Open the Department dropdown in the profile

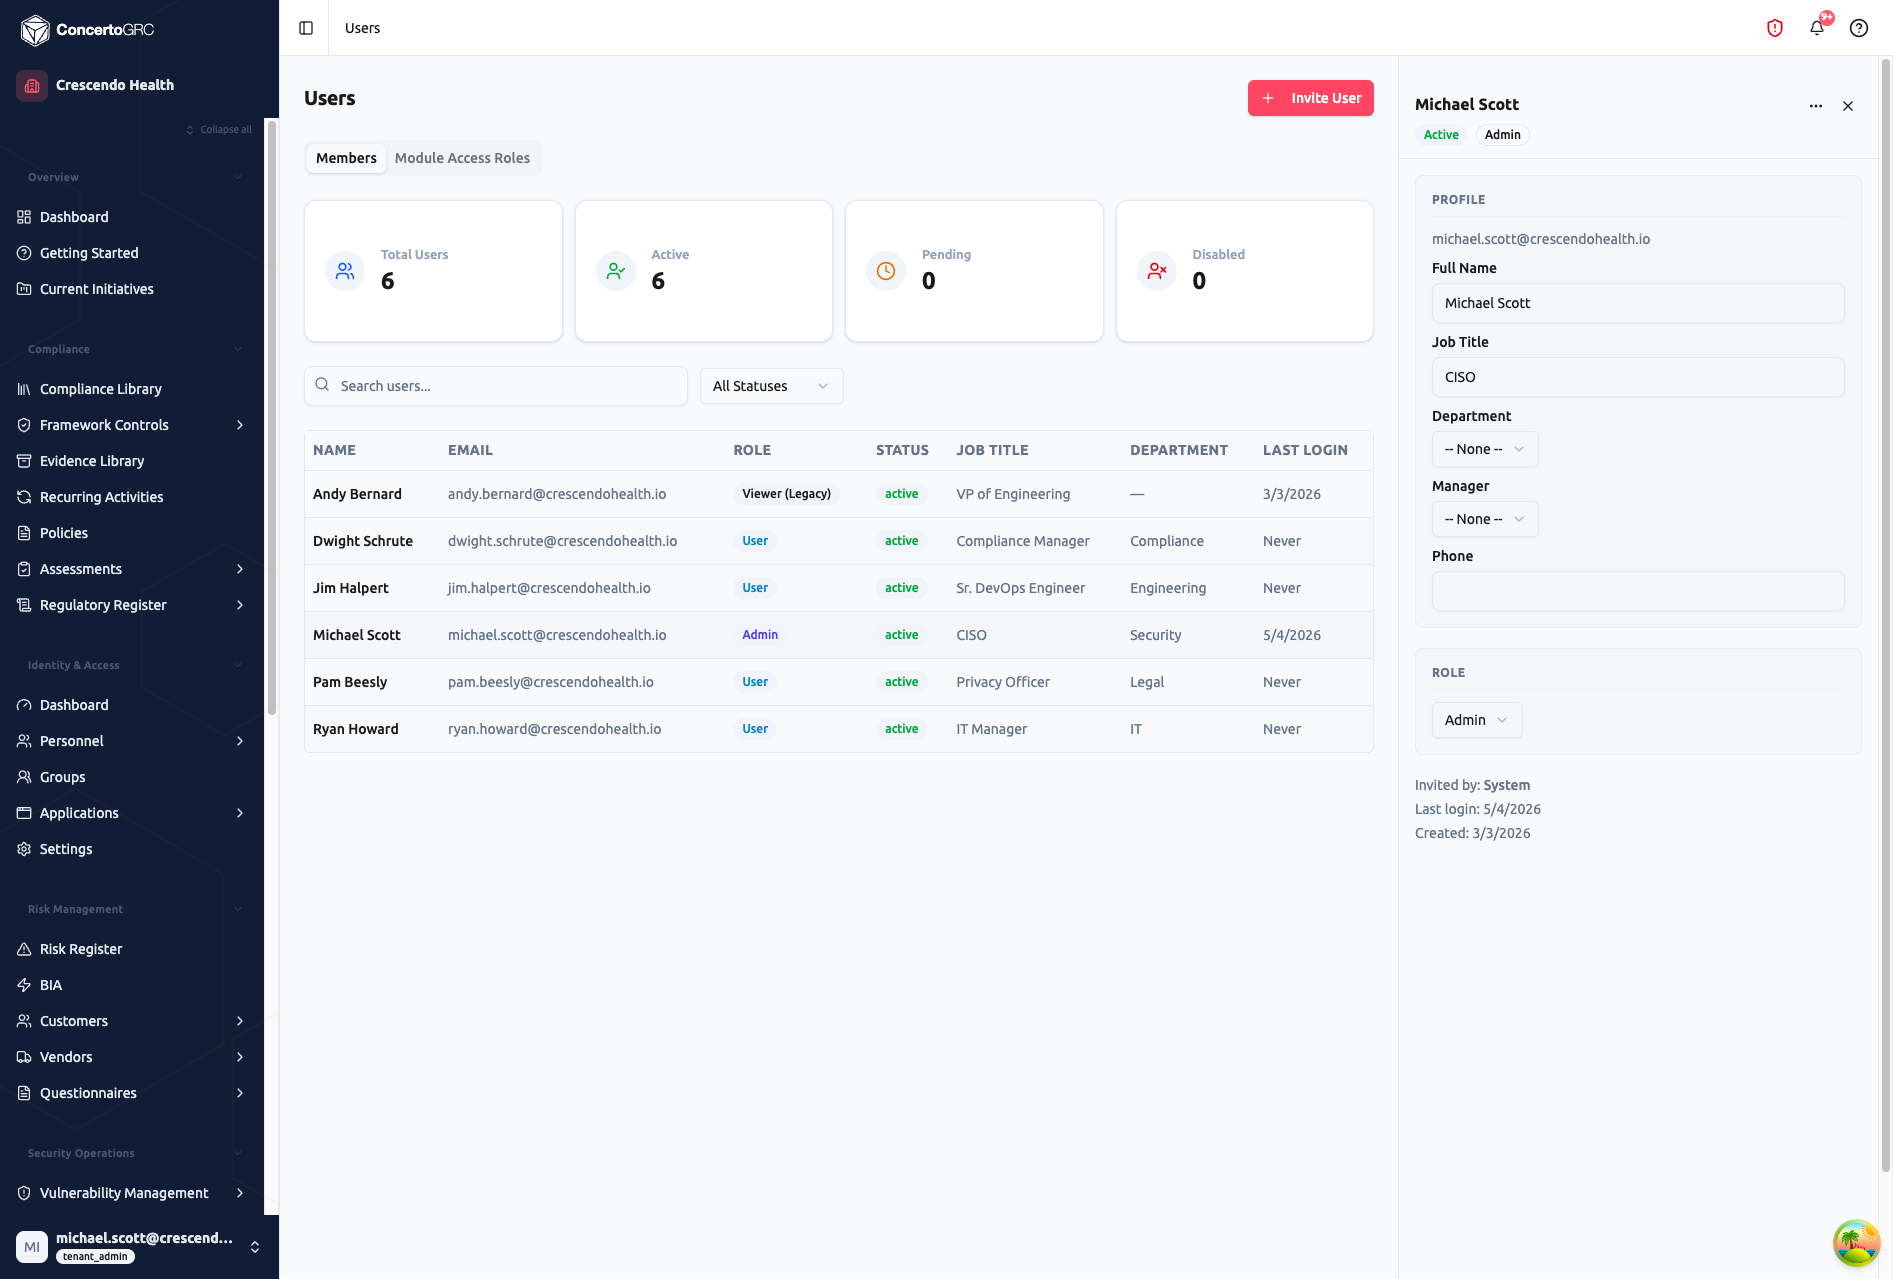[1485, 449]
